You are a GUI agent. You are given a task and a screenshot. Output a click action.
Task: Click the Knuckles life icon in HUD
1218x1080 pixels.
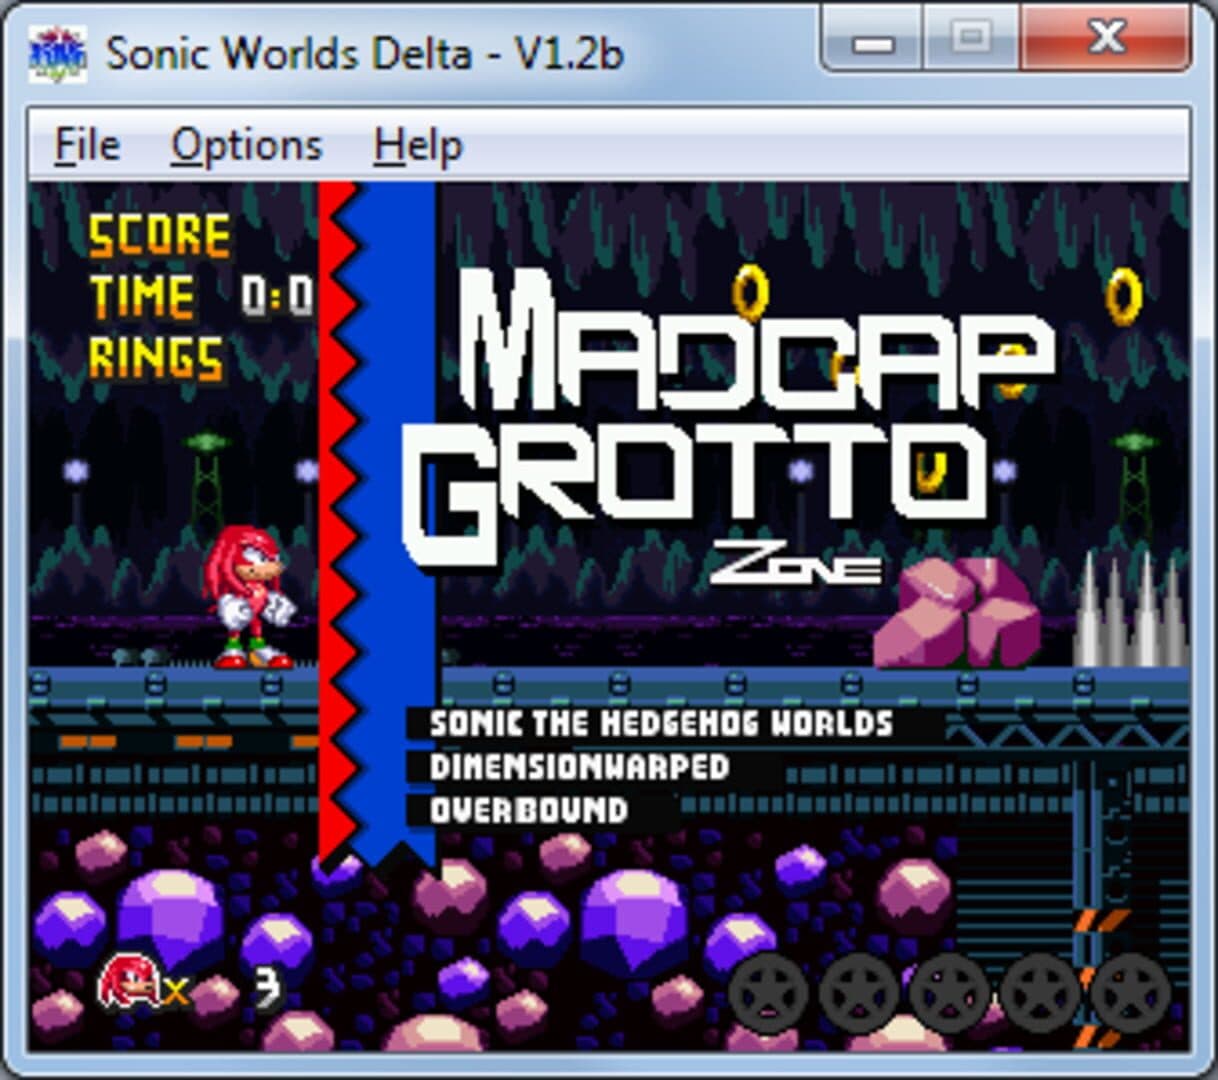pyautogui.click(x=128, y=982)
